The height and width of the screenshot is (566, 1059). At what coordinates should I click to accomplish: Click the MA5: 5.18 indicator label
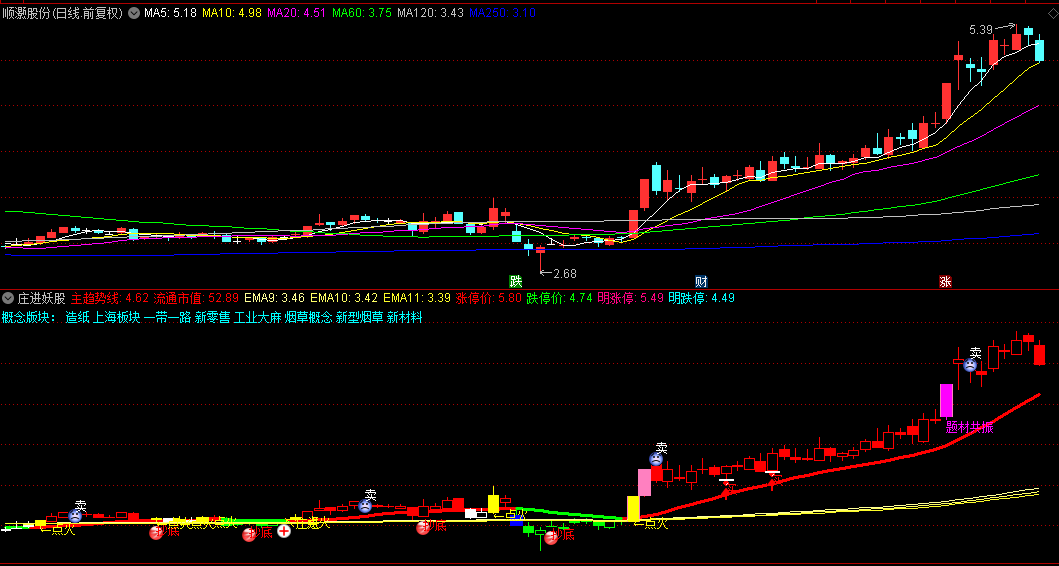click(170, 13)
